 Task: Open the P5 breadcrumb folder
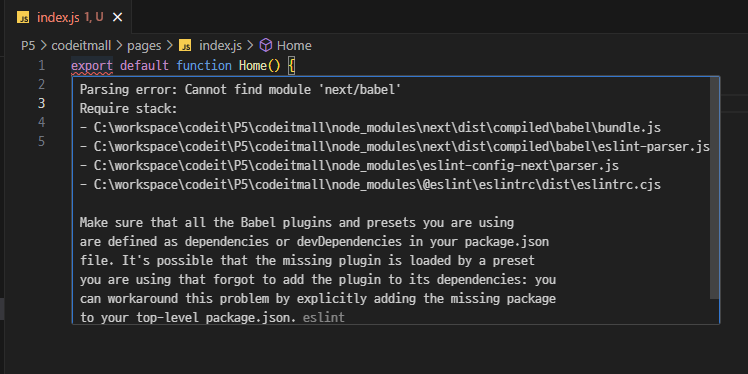point(28,46)
